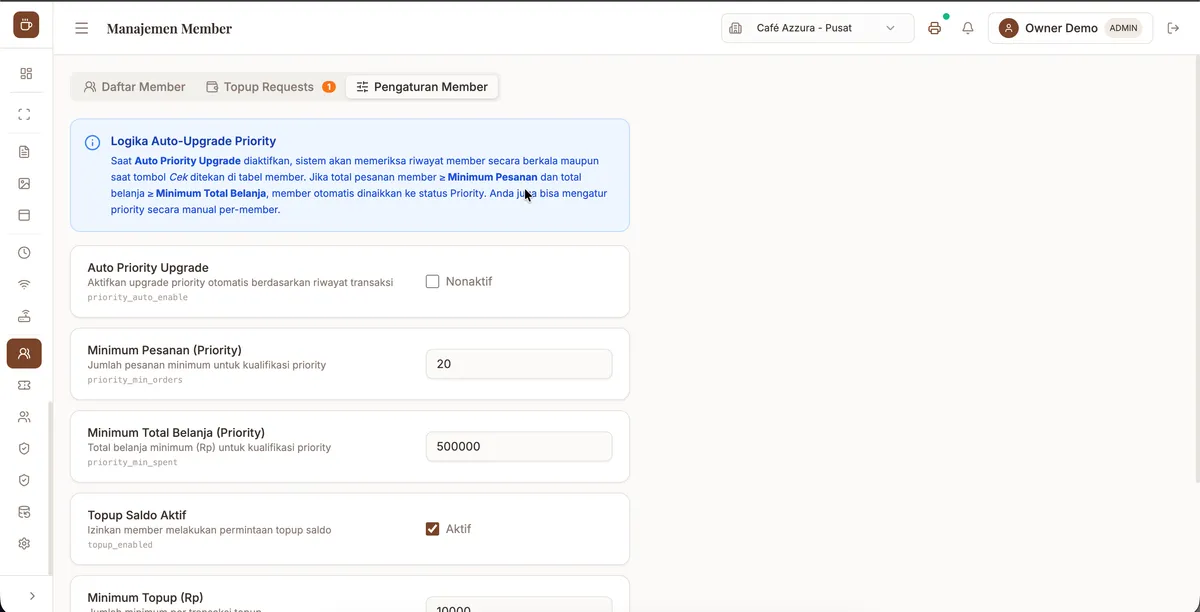Open the Owner Demo account button
The width and height of the screenshot is (1200, 612).
click(x=1070, y=28)
